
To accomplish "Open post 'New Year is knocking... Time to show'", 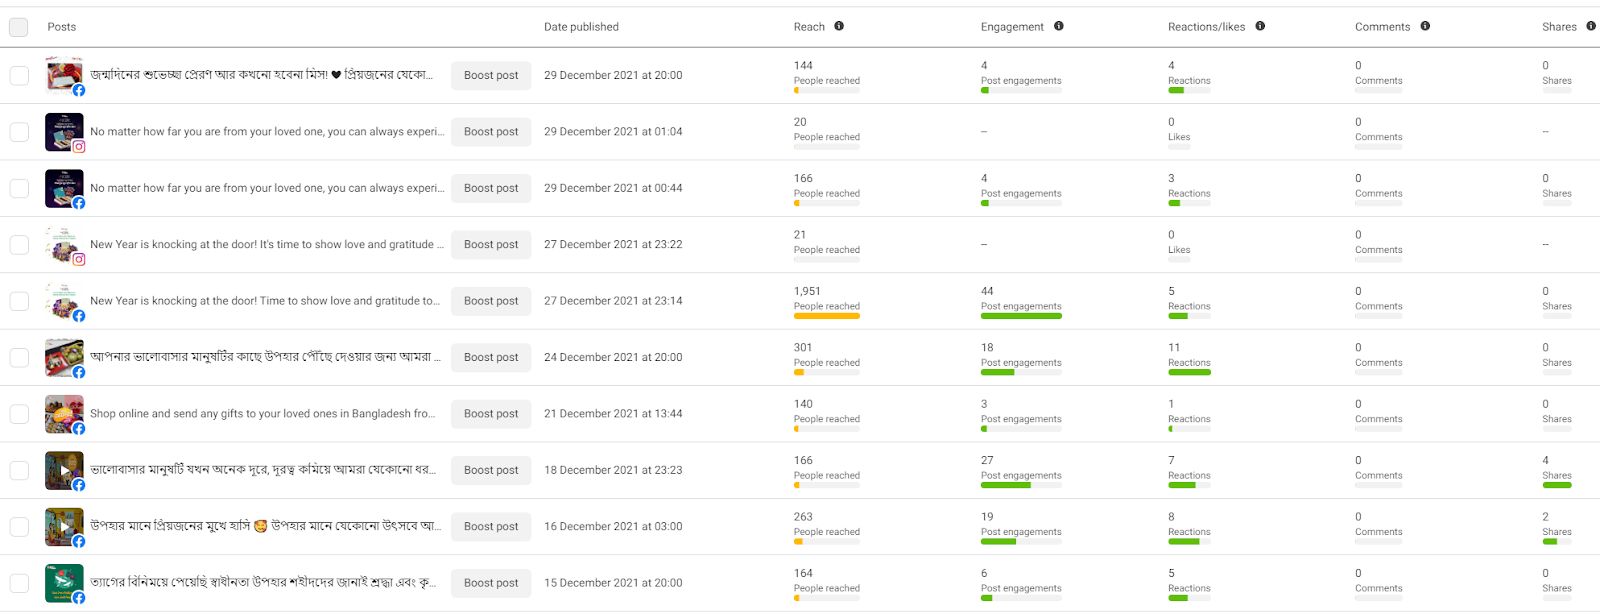I will tap(265, 301).
